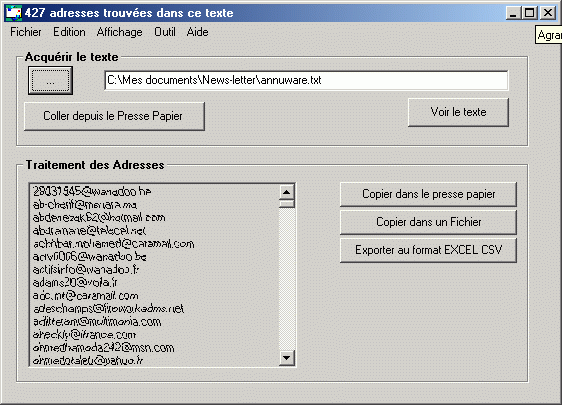Open the Outil menu
Viewport: 562px width, 405px height.
coord(165,32)
